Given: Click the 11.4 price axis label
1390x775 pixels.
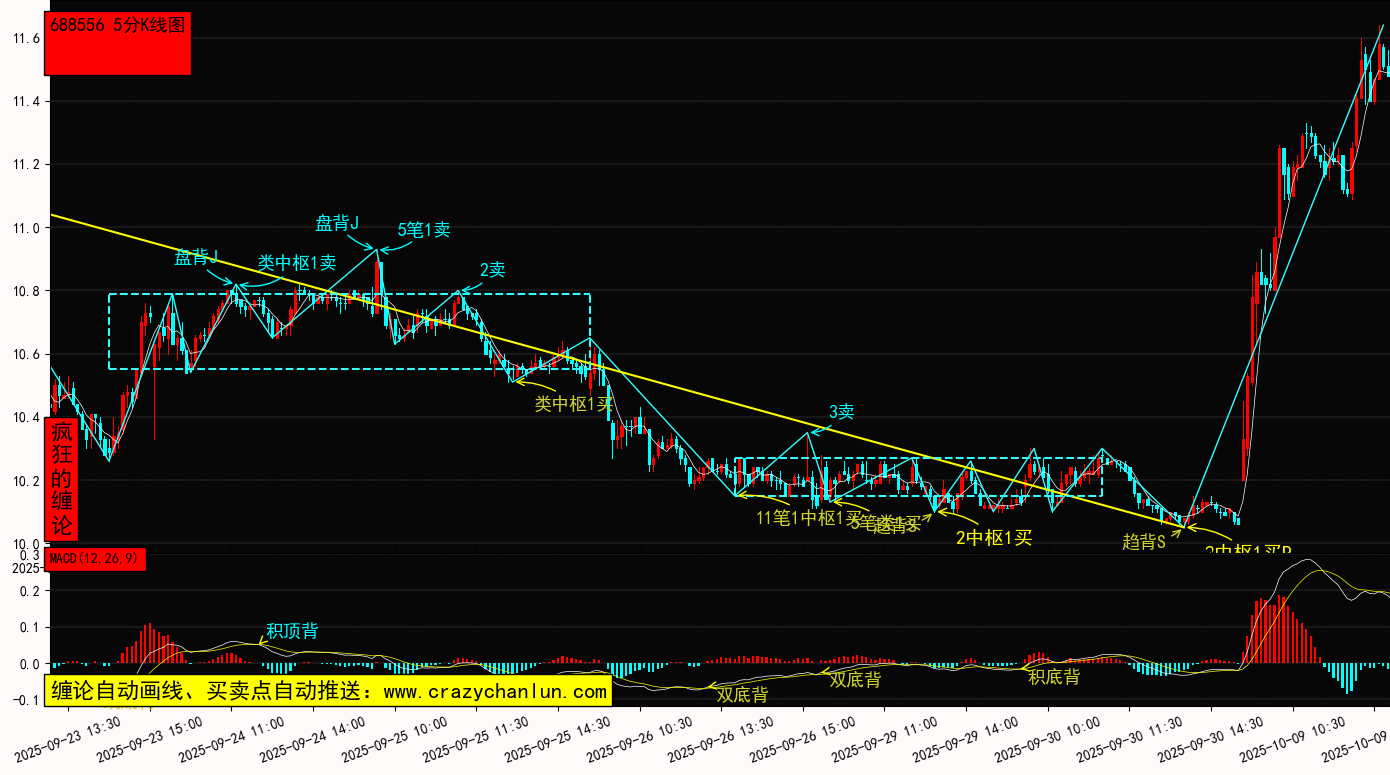Looking at the screenshot, I should coord(26,102).
